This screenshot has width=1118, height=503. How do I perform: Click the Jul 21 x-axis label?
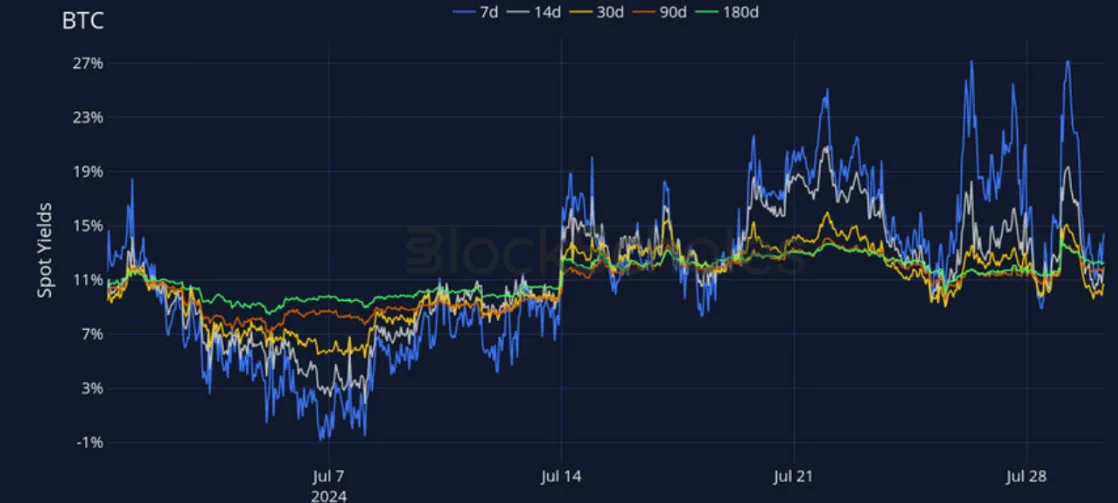click(794, 477)
